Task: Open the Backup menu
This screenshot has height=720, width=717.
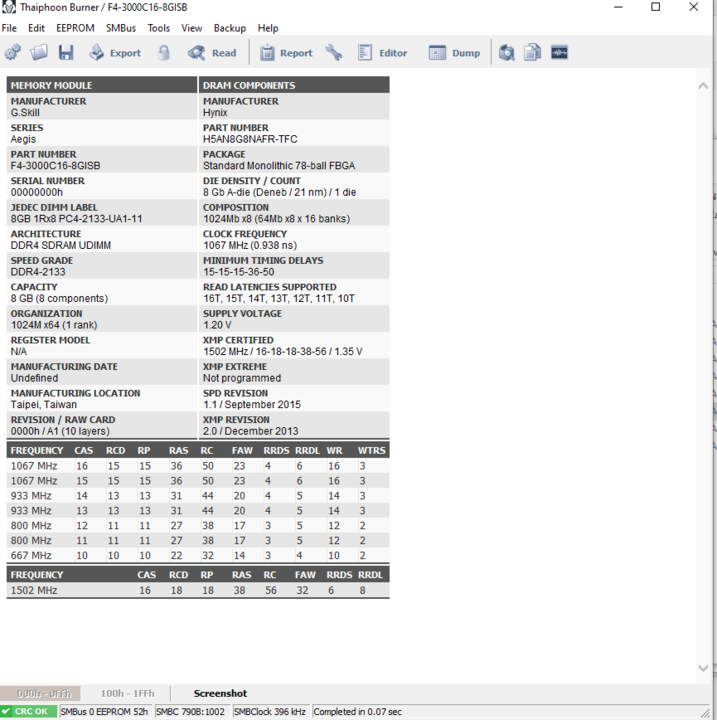Action: (230, 28)
